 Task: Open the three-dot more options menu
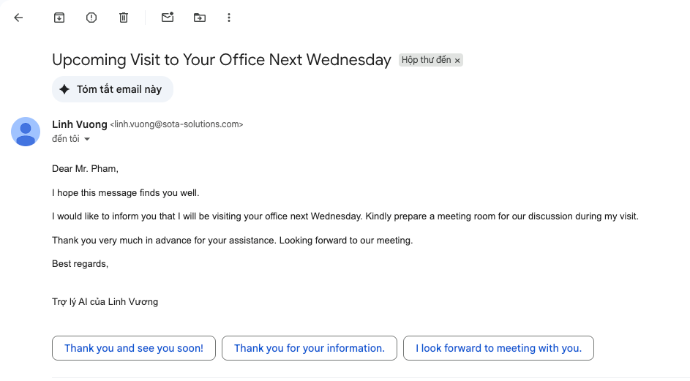point(229,18)
